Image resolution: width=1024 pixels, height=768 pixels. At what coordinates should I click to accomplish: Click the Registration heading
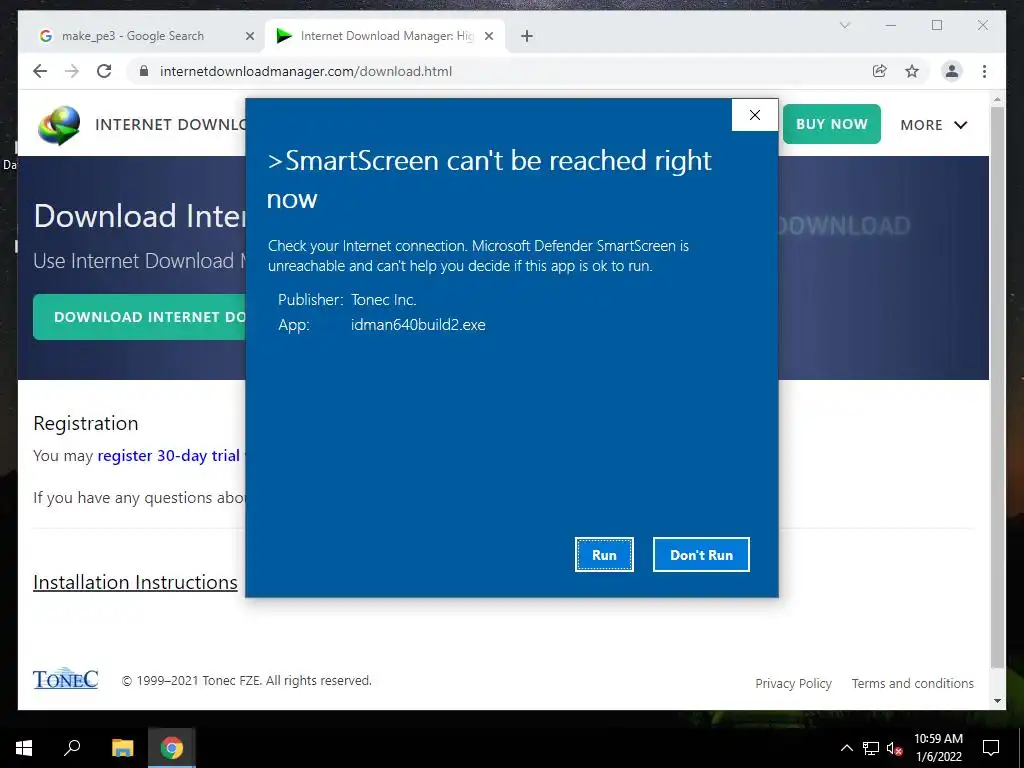pyautogui.click(x=86, y=423)
